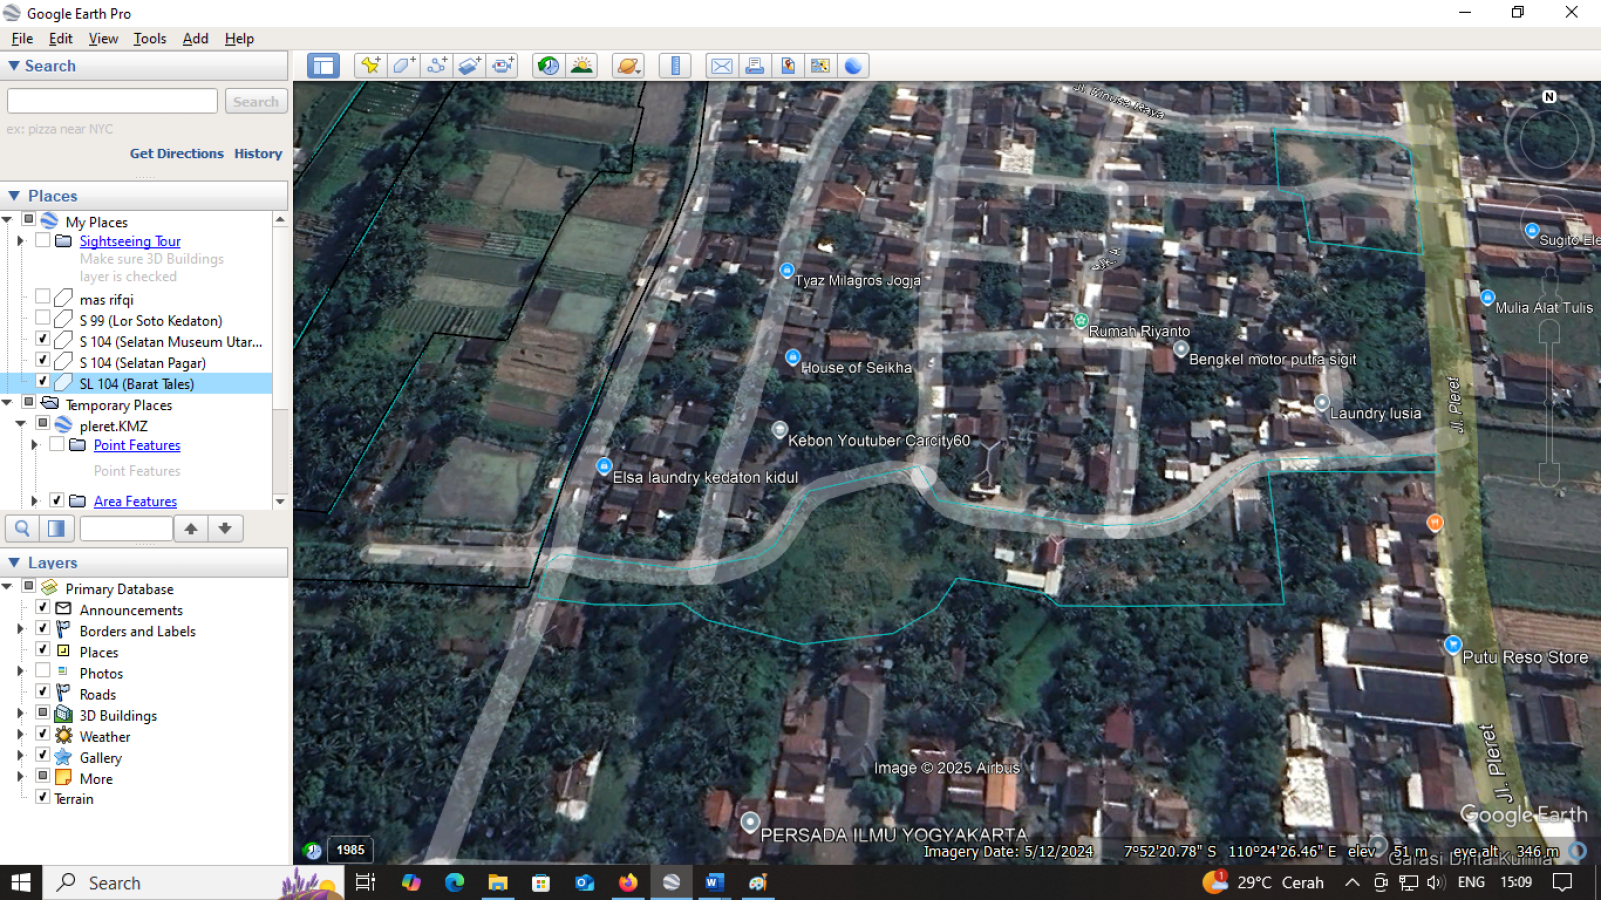The height and width of the screenshot is (900, 1601).
Task: Click the Putu Reso Store map pin
Action: coord(1453,645)
